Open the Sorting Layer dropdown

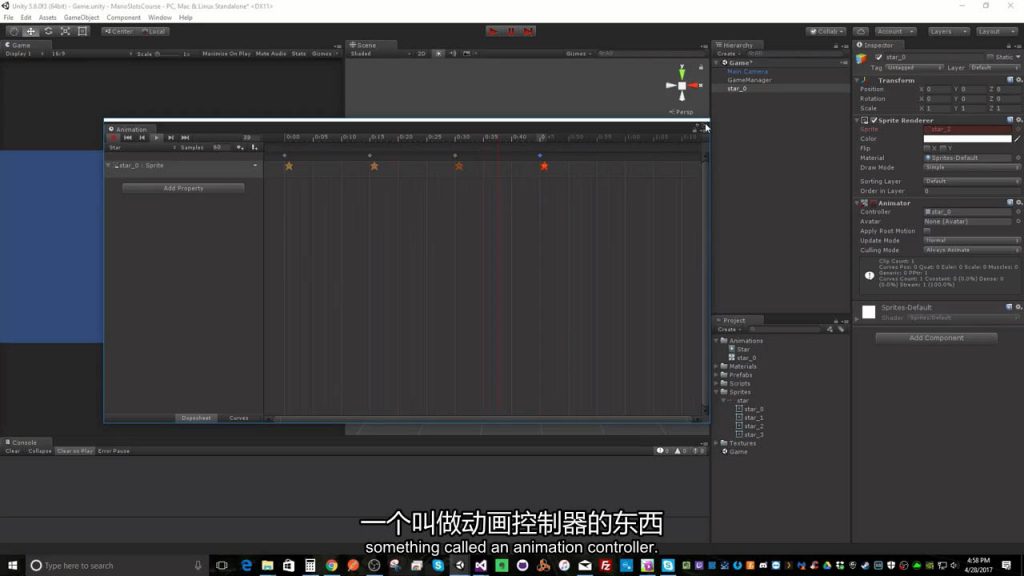tap(968, 181)
